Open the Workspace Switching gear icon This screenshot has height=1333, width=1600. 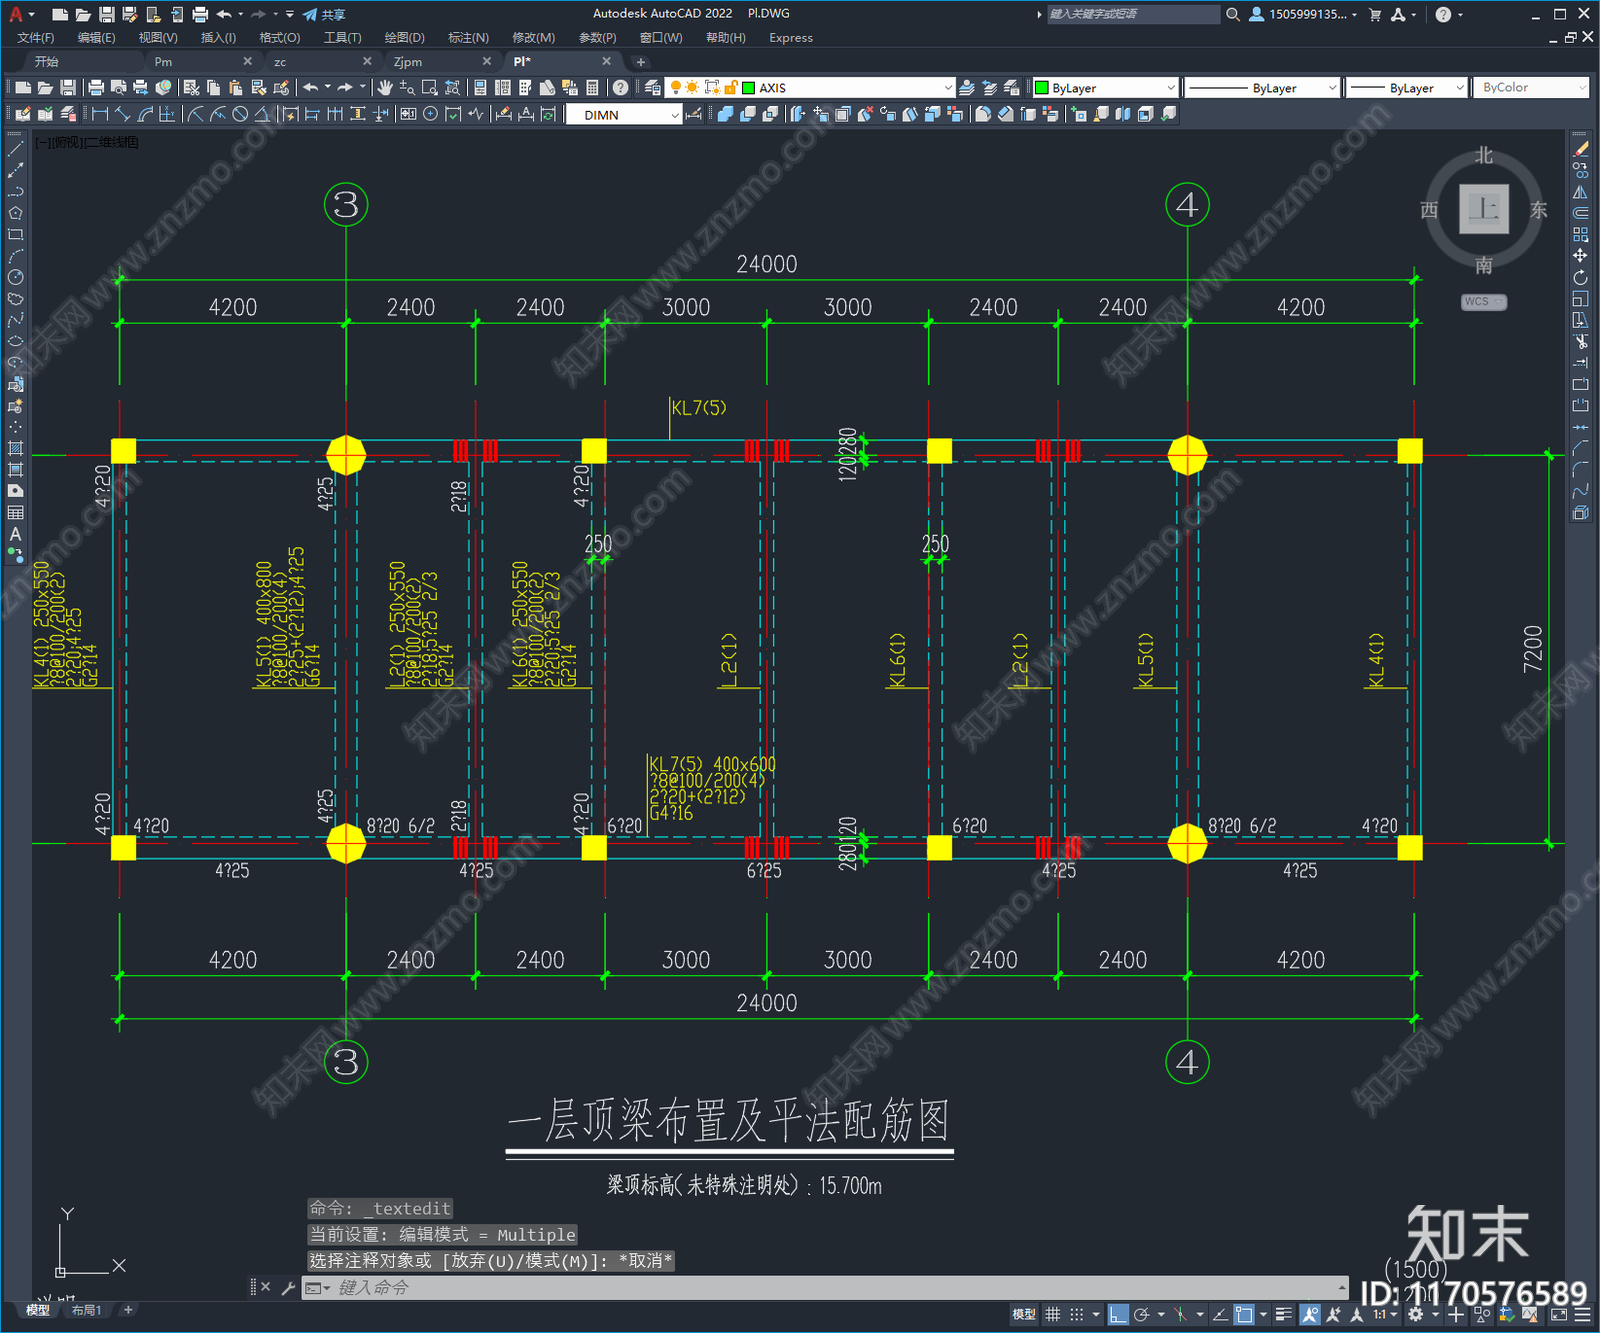coord(1416,1315)
